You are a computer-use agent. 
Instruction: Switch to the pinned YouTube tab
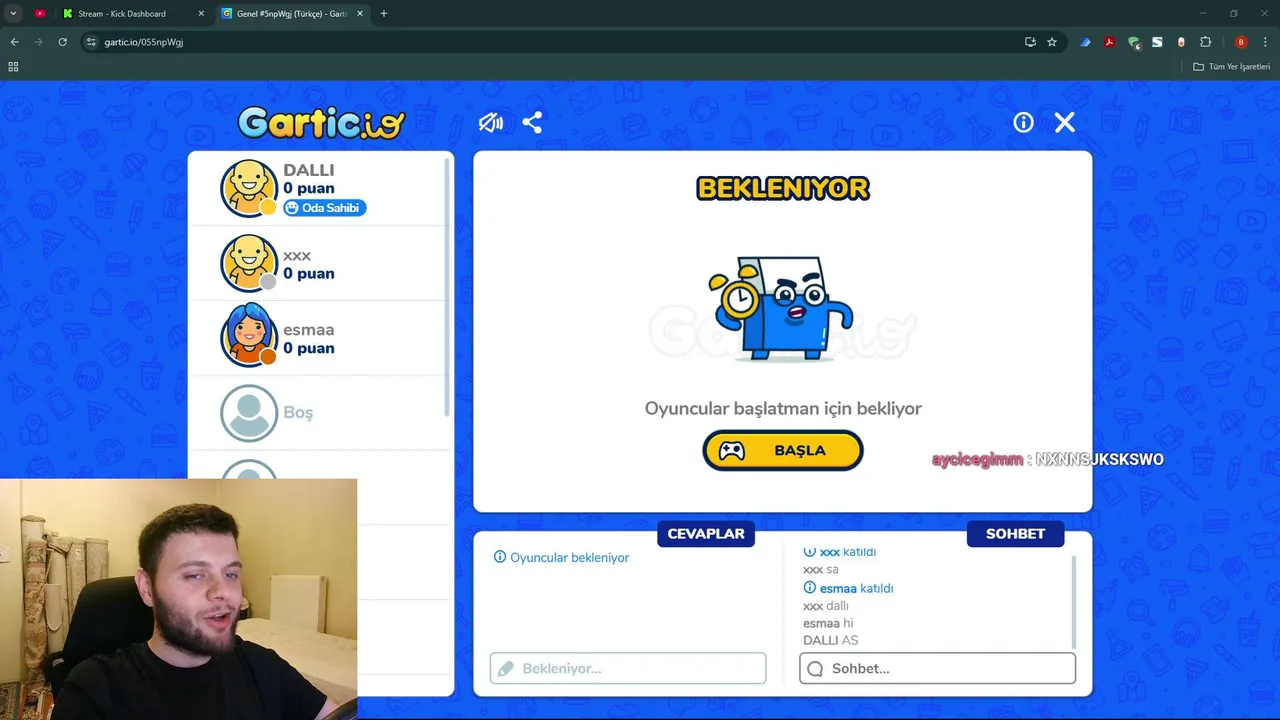click(40, 13)
